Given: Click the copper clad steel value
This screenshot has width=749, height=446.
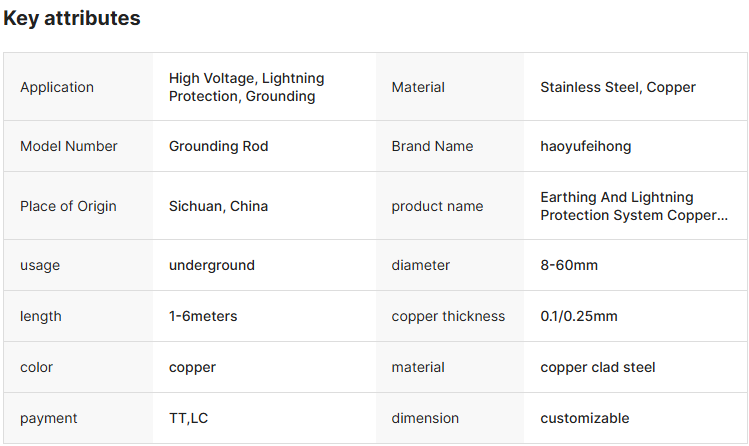Looking at the screenshot, I should coord(598,367).
